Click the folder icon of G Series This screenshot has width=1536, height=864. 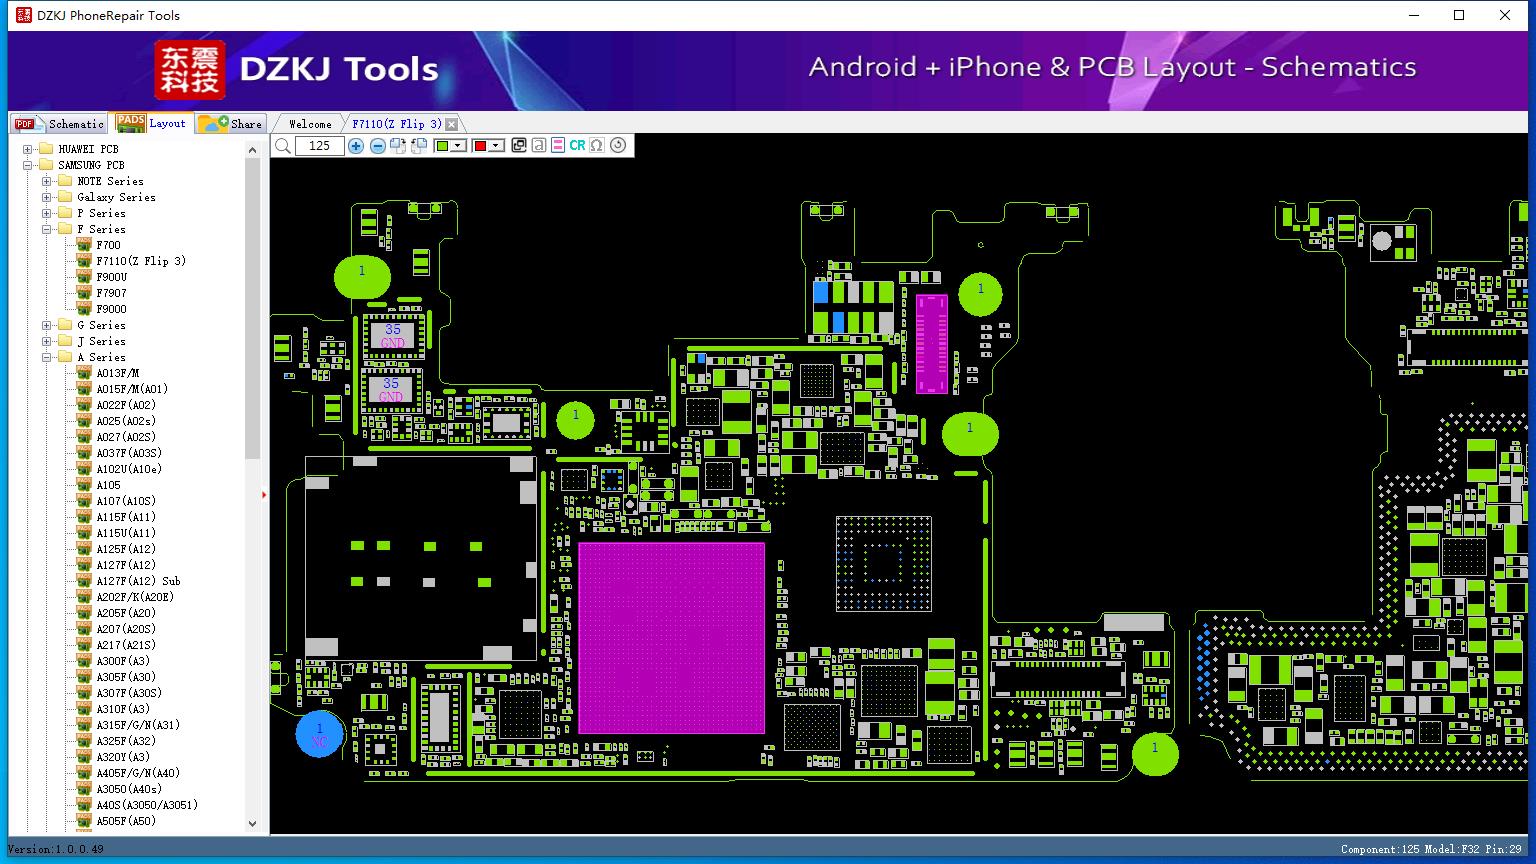65,325
